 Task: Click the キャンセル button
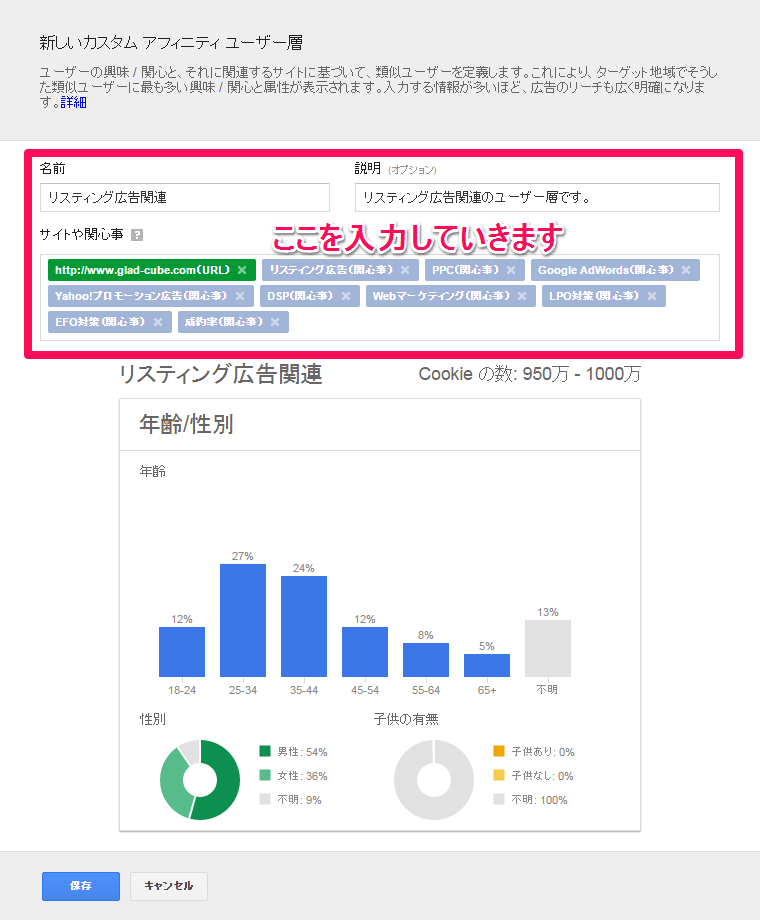tap(168, 886)
